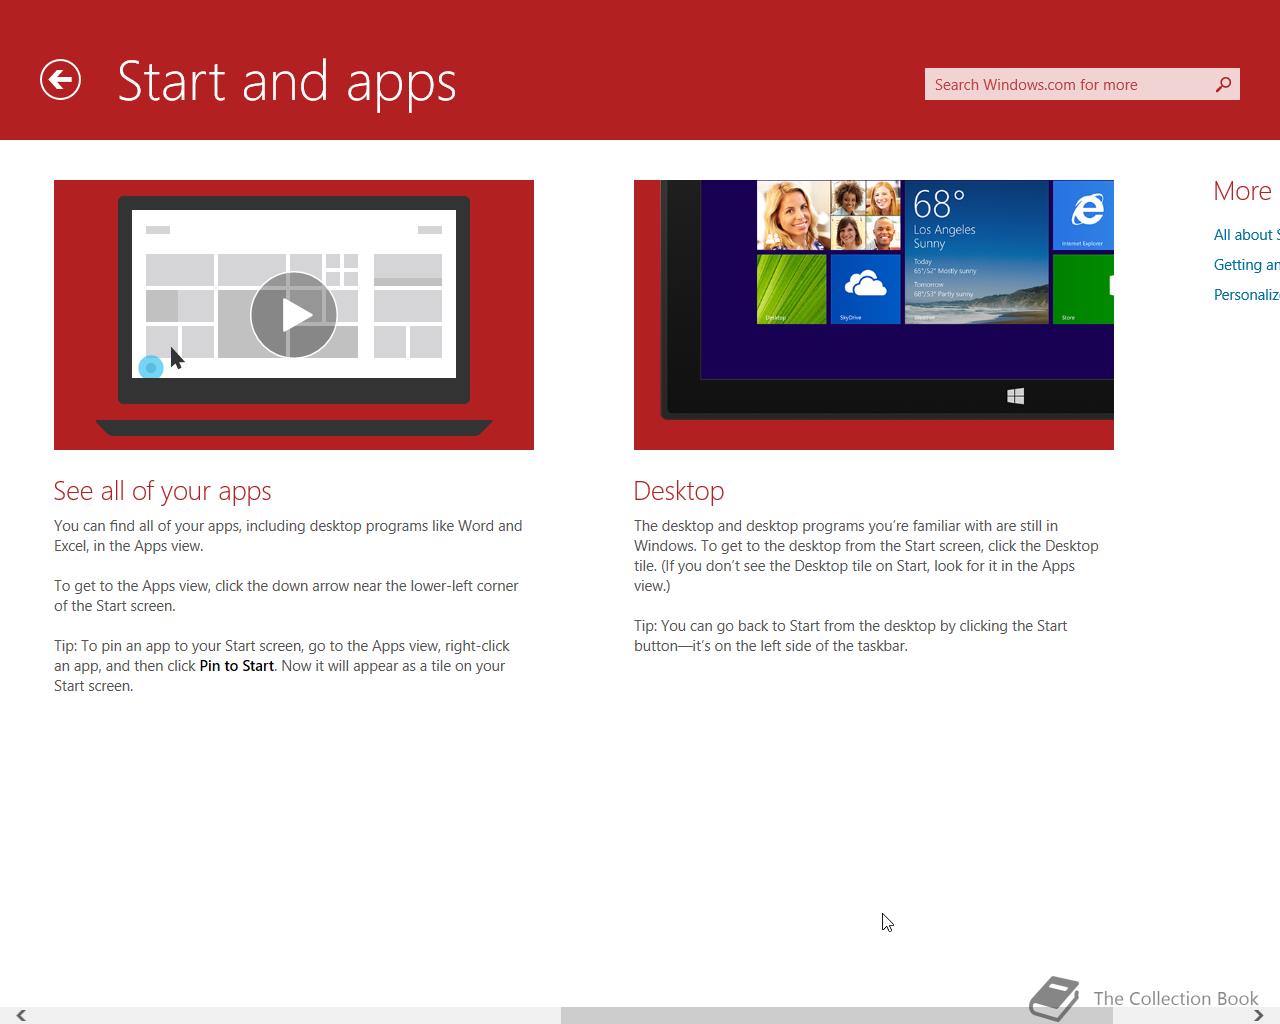This screenshot has height=1024, width=1280.
Task: Click the More heading
Action: coord(1242,191)
